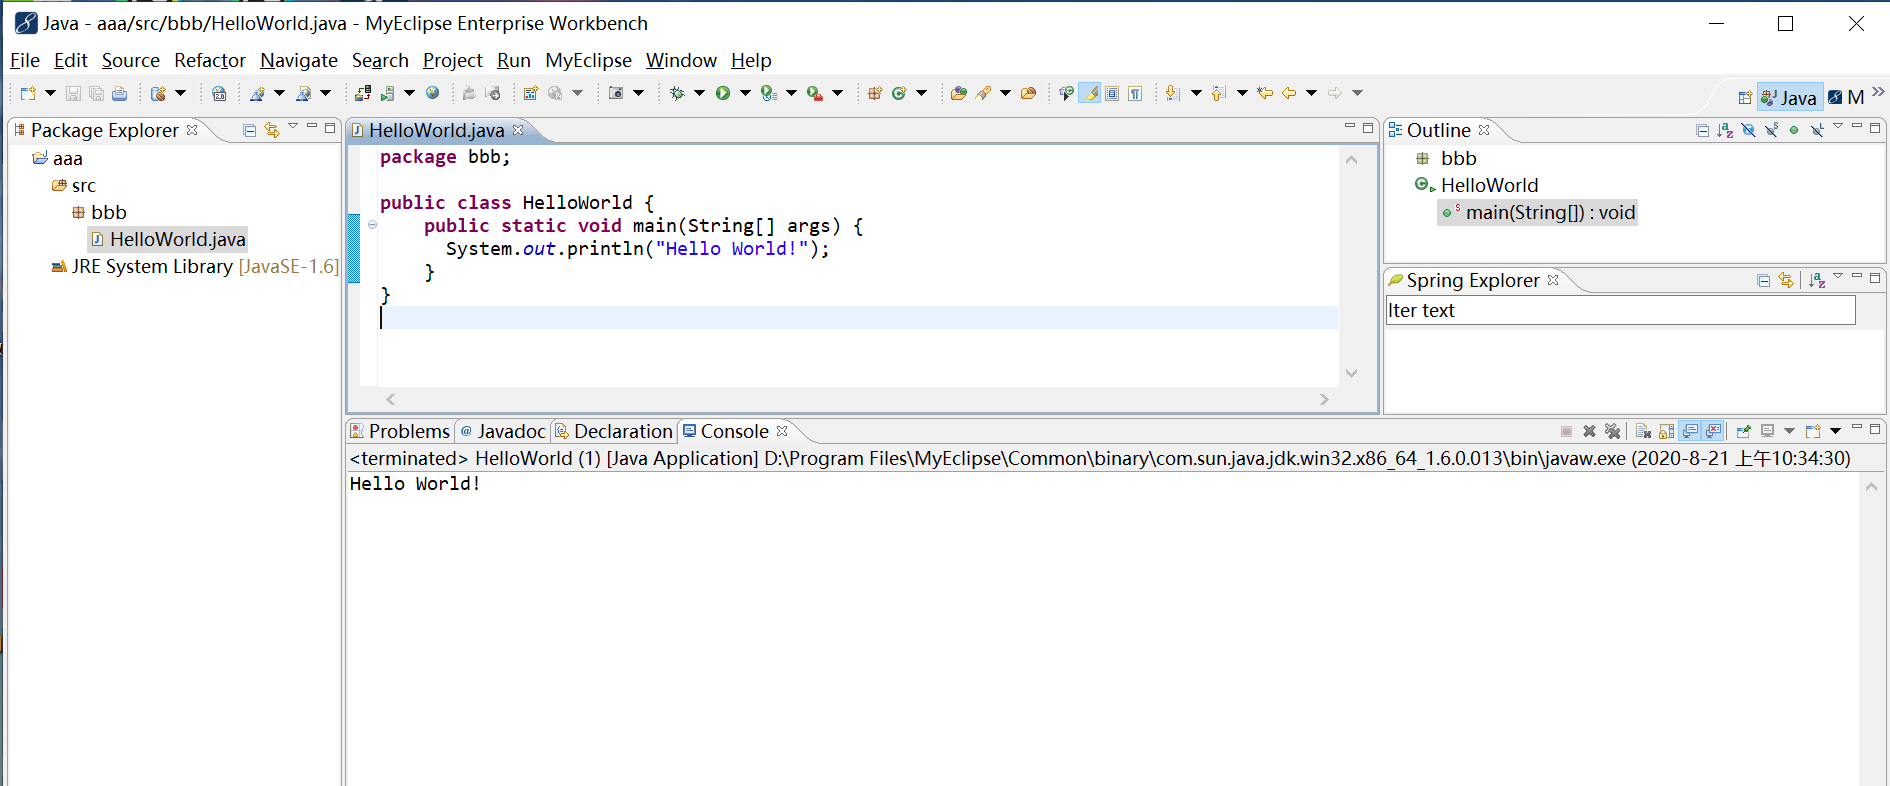Click Remove All Terminated Launches icon
The width and height of the screenshot is (1890, 786).
(x=1612, y=431)
